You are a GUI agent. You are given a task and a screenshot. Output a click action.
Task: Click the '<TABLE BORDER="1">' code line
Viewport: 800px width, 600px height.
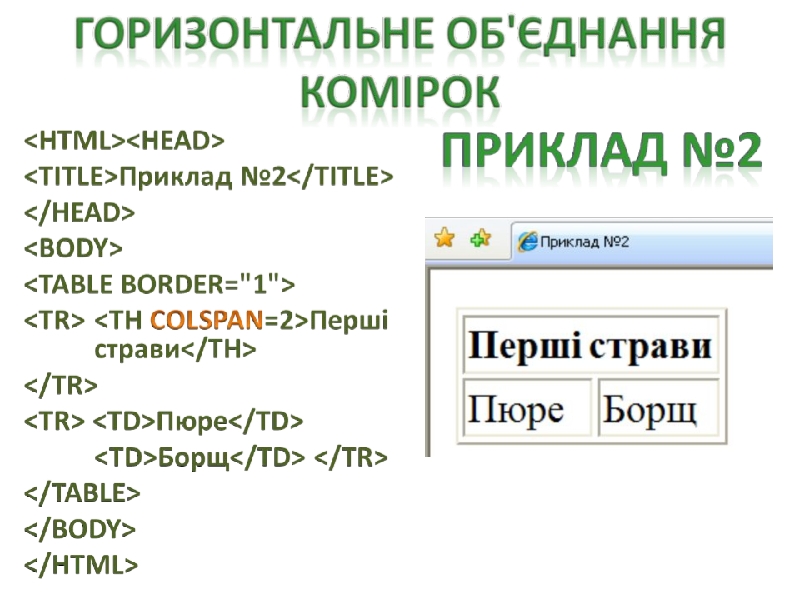tap(160, 284)
